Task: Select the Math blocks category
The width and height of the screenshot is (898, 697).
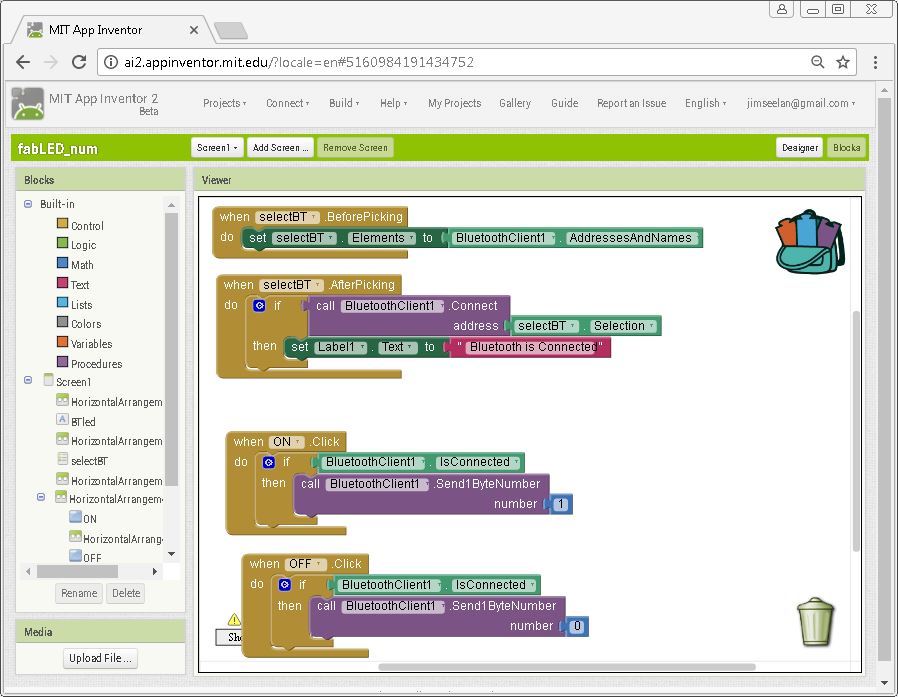Action: [75, 265]
